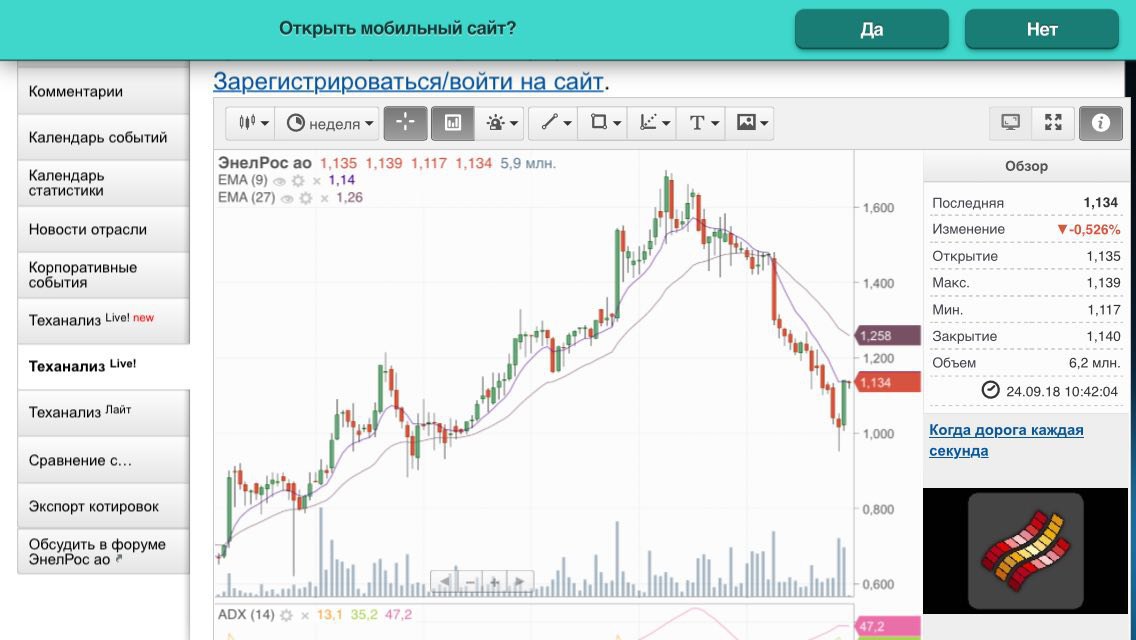Click the 47,2 ADX value label
Screen dimensions: 1136x640
click(888, 626)
